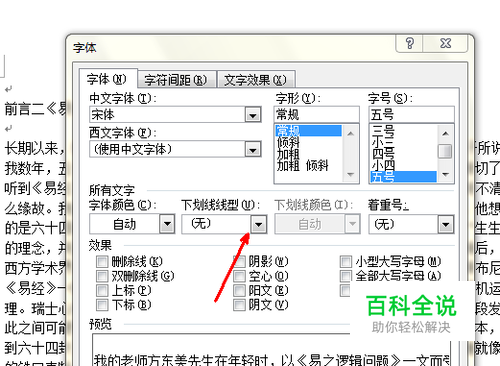Enable the 全部大写字母 checkbox

tap(346, 276)
